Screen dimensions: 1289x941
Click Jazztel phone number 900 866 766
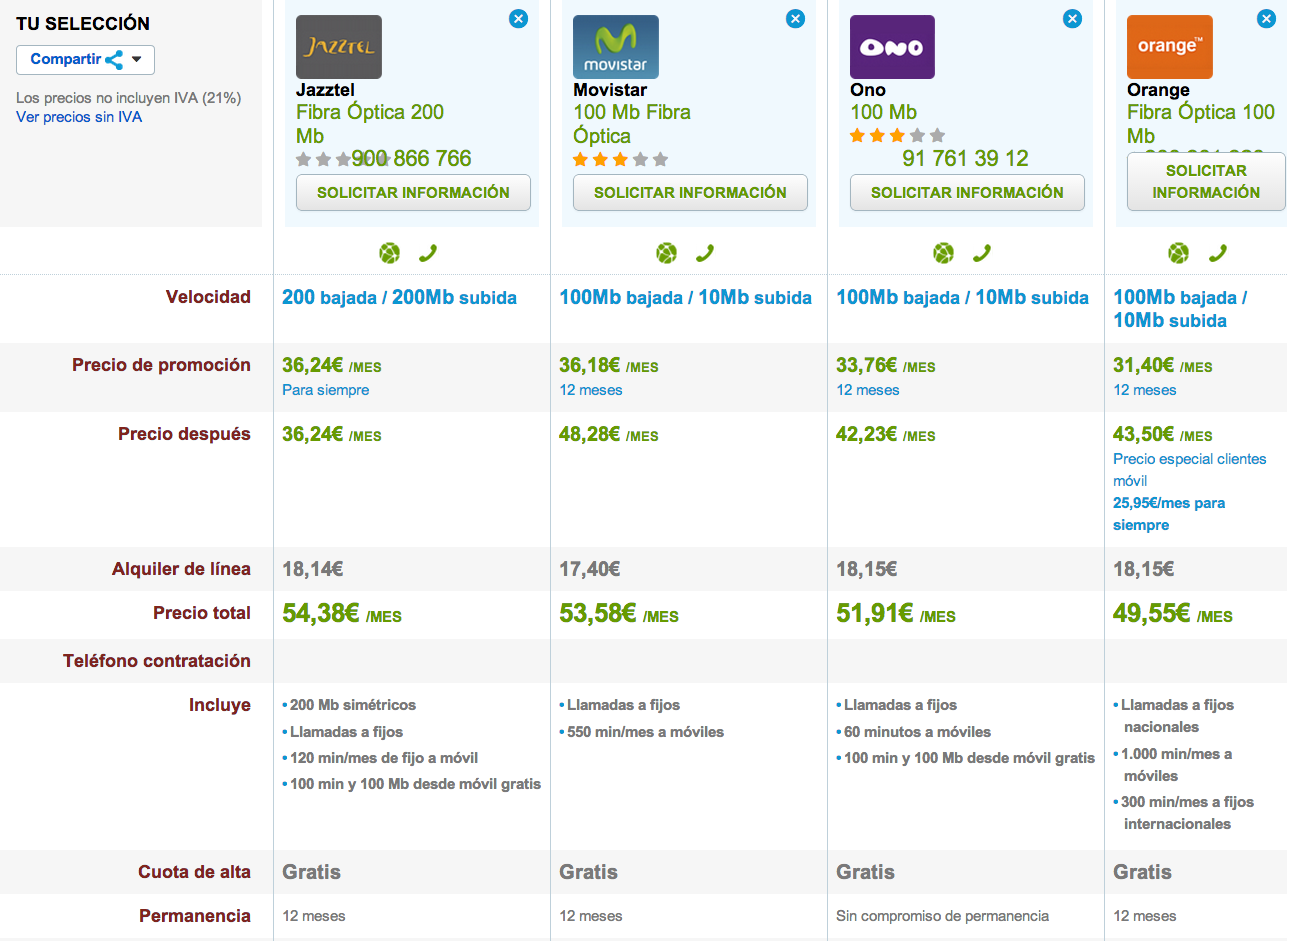[x=411, y=158]
